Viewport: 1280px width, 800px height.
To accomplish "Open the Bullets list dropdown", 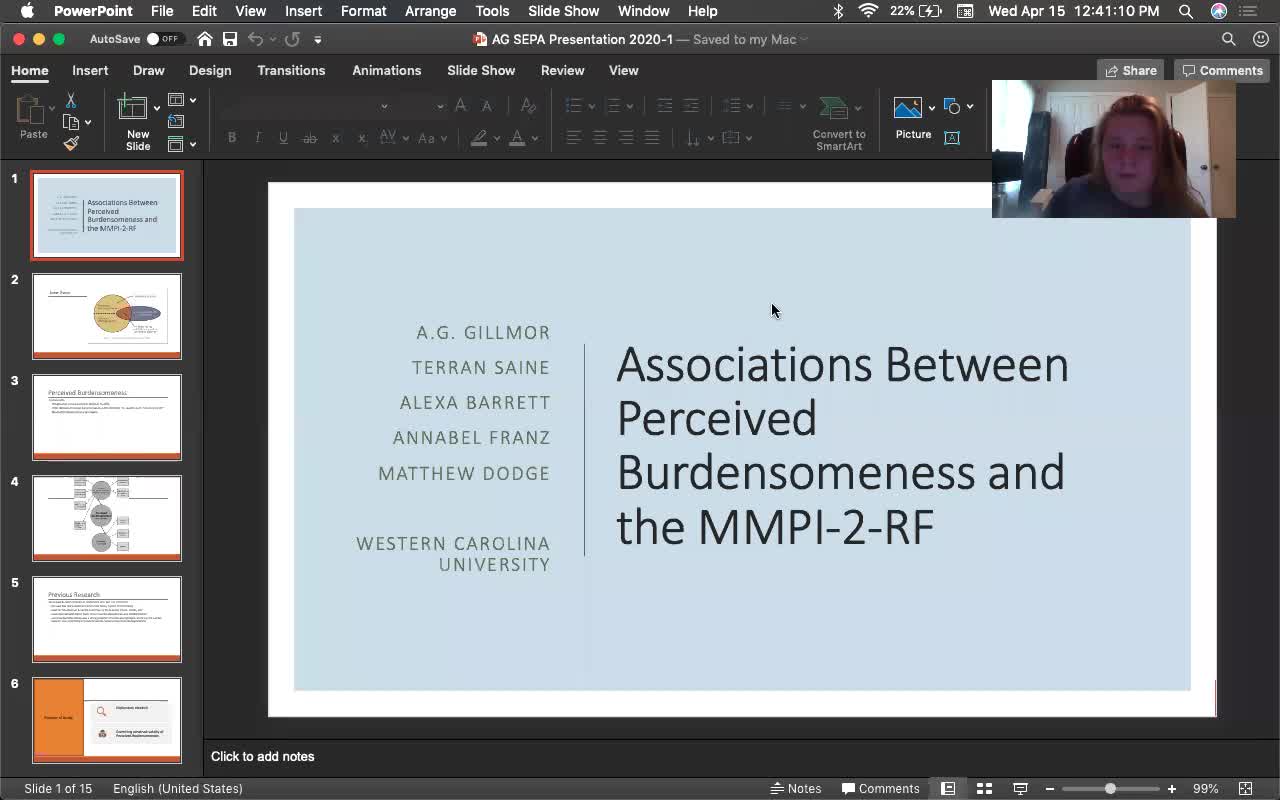I will coord(592,106).
